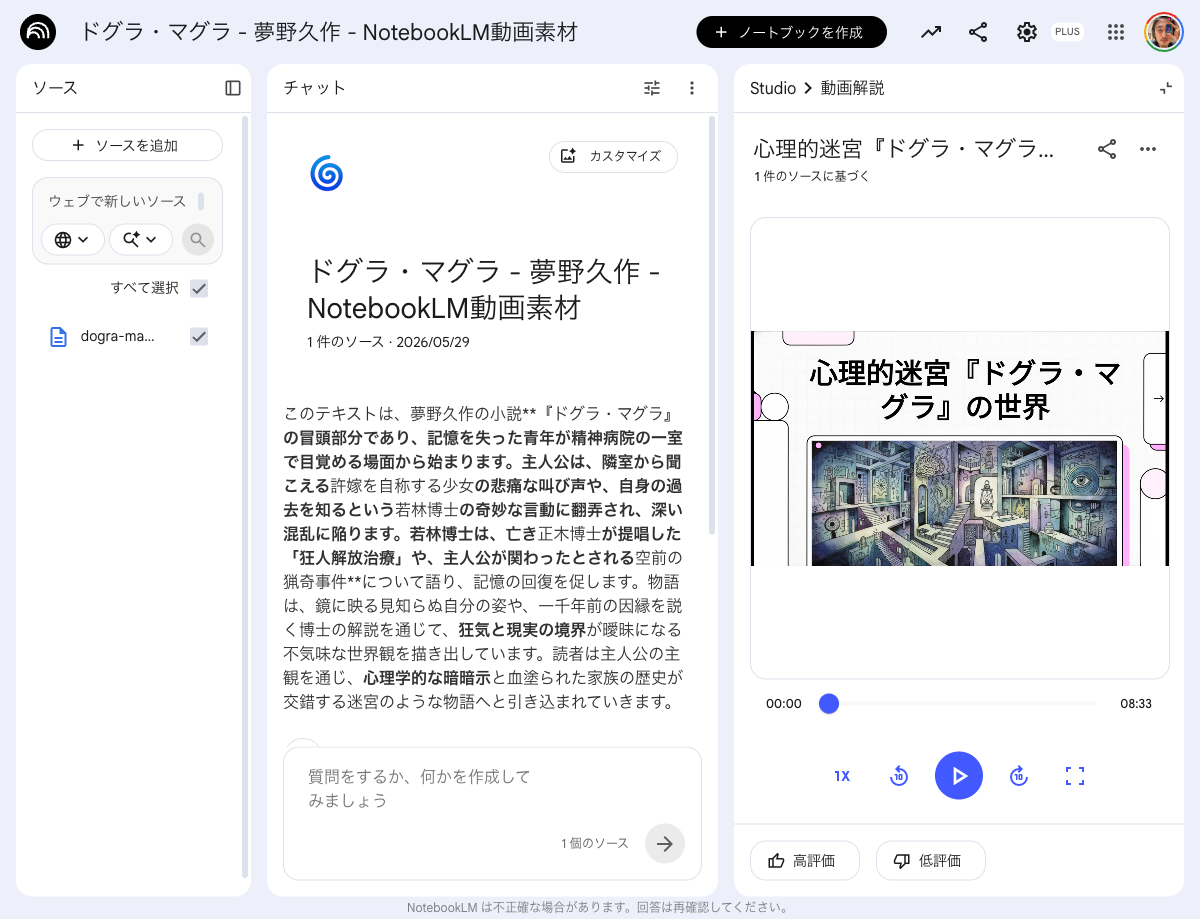Collapse the Studio panel view icon
Viewport: 1200px width, 919px height.
coord(1165,88)
